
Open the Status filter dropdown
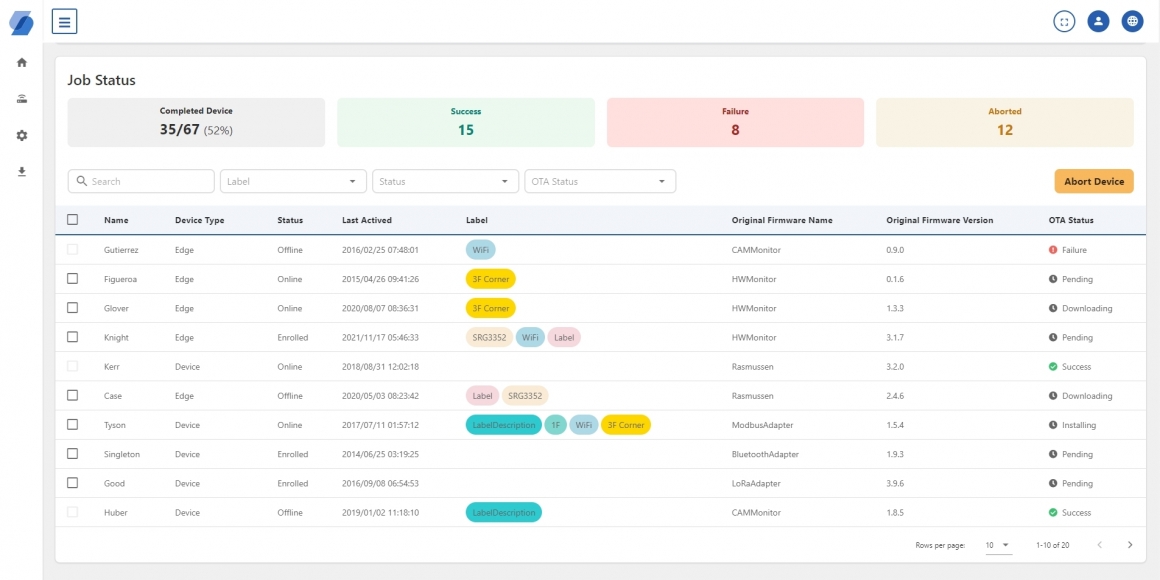pos(445,181)
